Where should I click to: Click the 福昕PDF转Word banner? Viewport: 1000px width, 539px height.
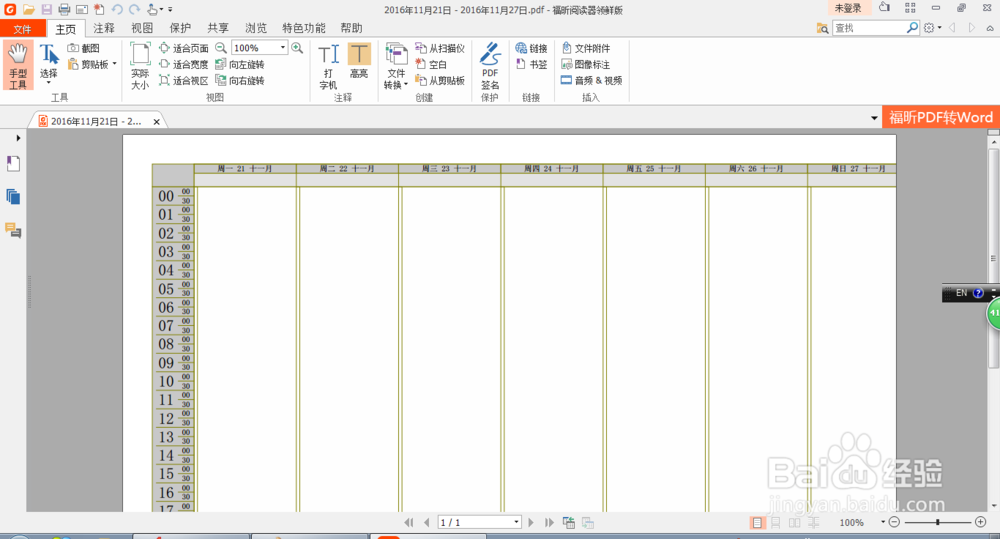point(941,117)
